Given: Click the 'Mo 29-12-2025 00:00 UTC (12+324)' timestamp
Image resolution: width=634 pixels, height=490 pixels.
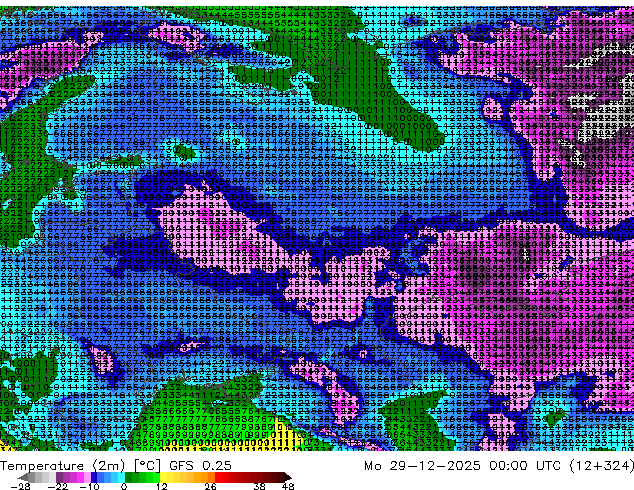Looking at the screenshot, I should click(x=499, y=466).
